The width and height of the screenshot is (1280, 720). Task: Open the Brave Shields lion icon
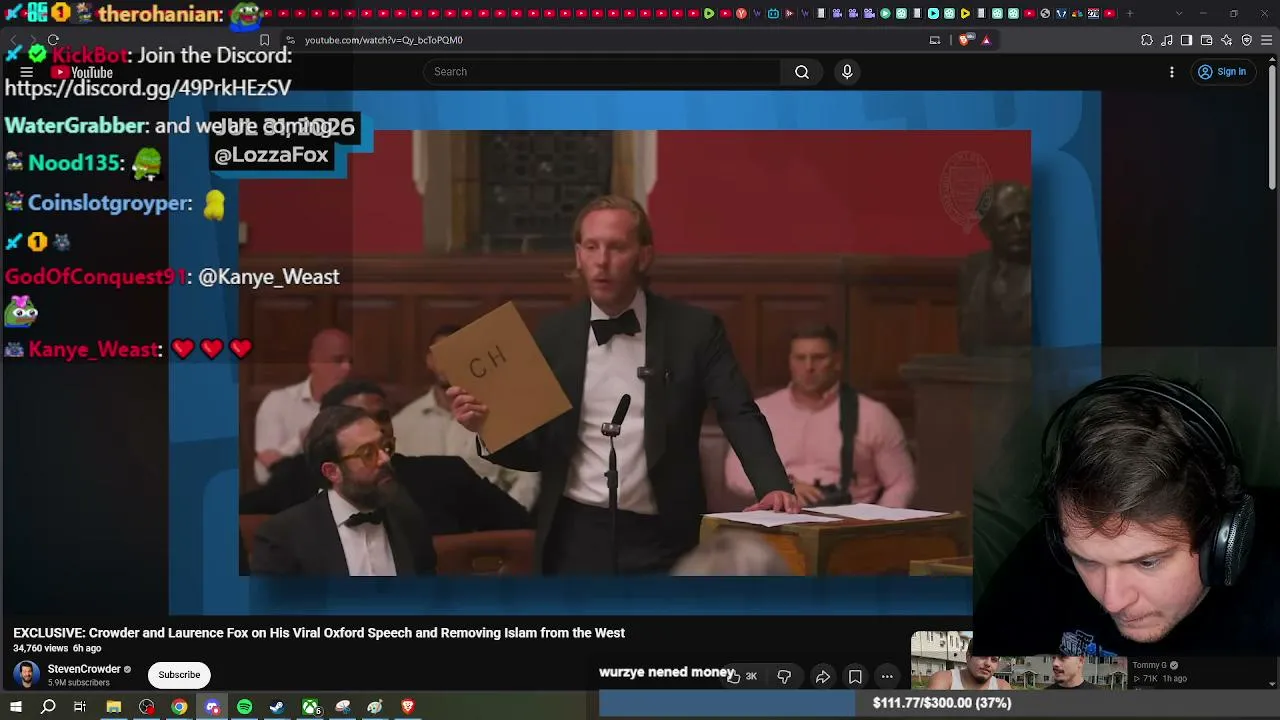964,40
